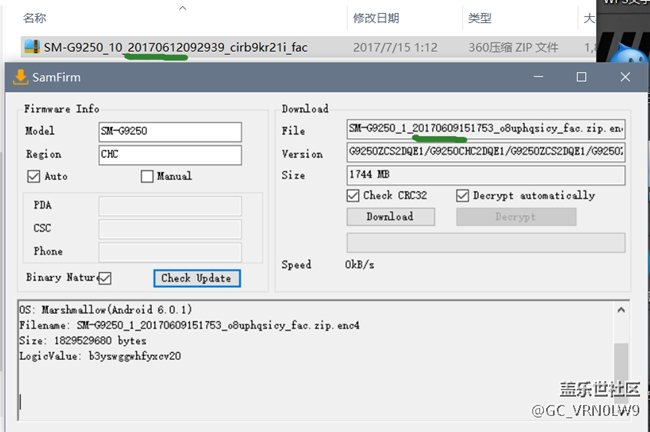The height and width of the screenshot is (432, 650).
Task: Sort files by 修改日期 column header
Action: [376, 18]
